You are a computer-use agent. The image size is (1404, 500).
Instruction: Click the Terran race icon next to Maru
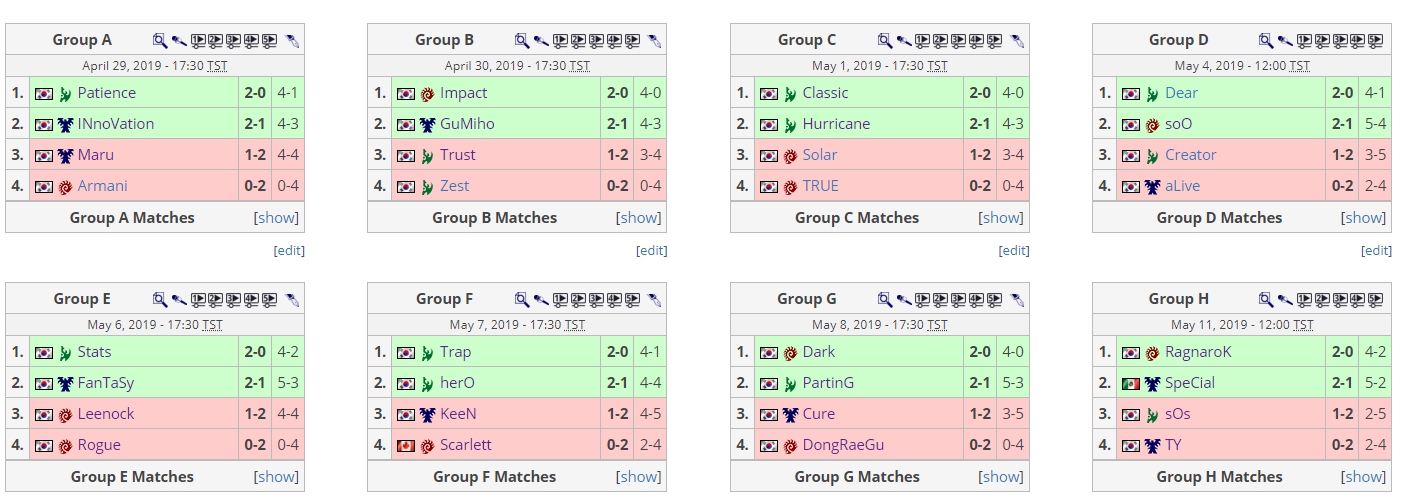pyautogui.click(x=66, y=155)
